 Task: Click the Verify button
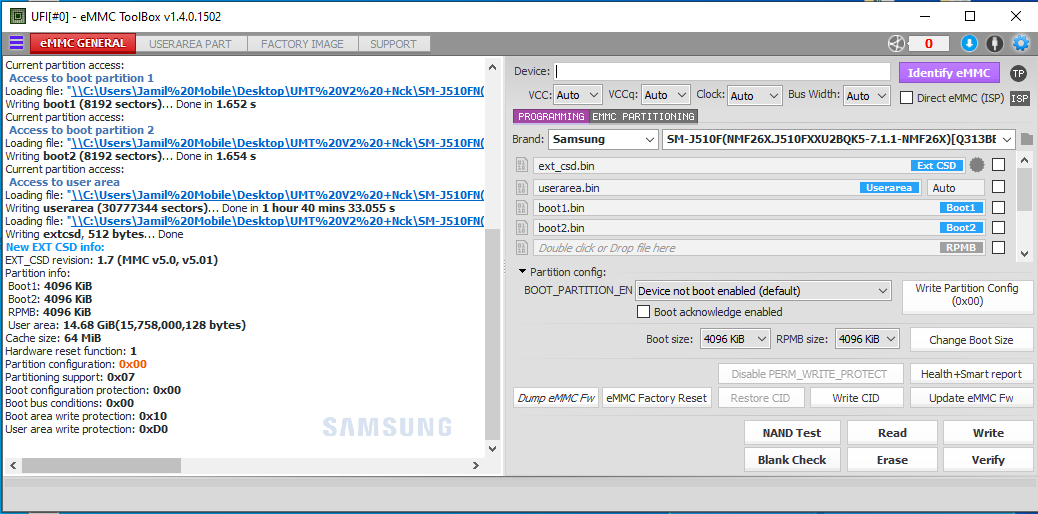click(x=988, y=460)
